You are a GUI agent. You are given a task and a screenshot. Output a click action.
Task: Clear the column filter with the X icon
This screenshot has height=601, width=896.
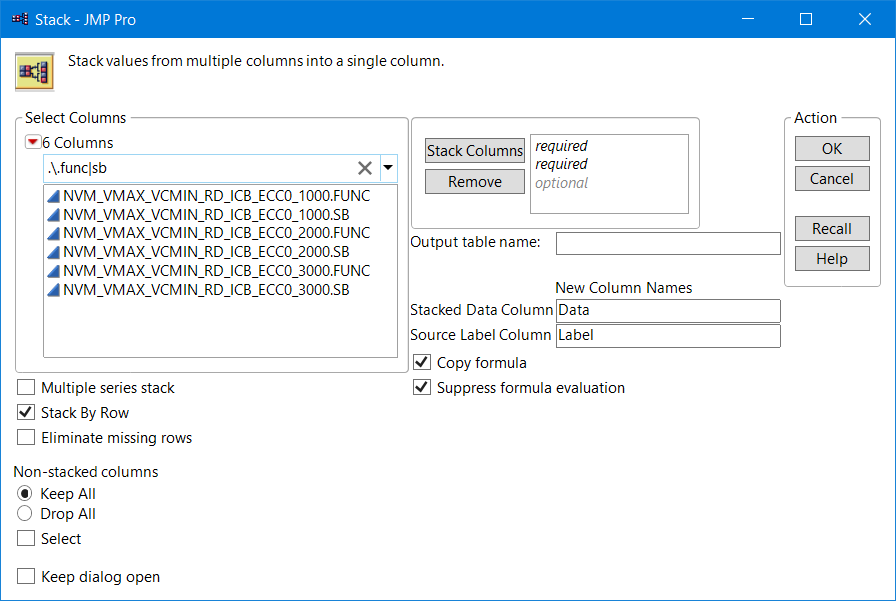pos(365,168)
